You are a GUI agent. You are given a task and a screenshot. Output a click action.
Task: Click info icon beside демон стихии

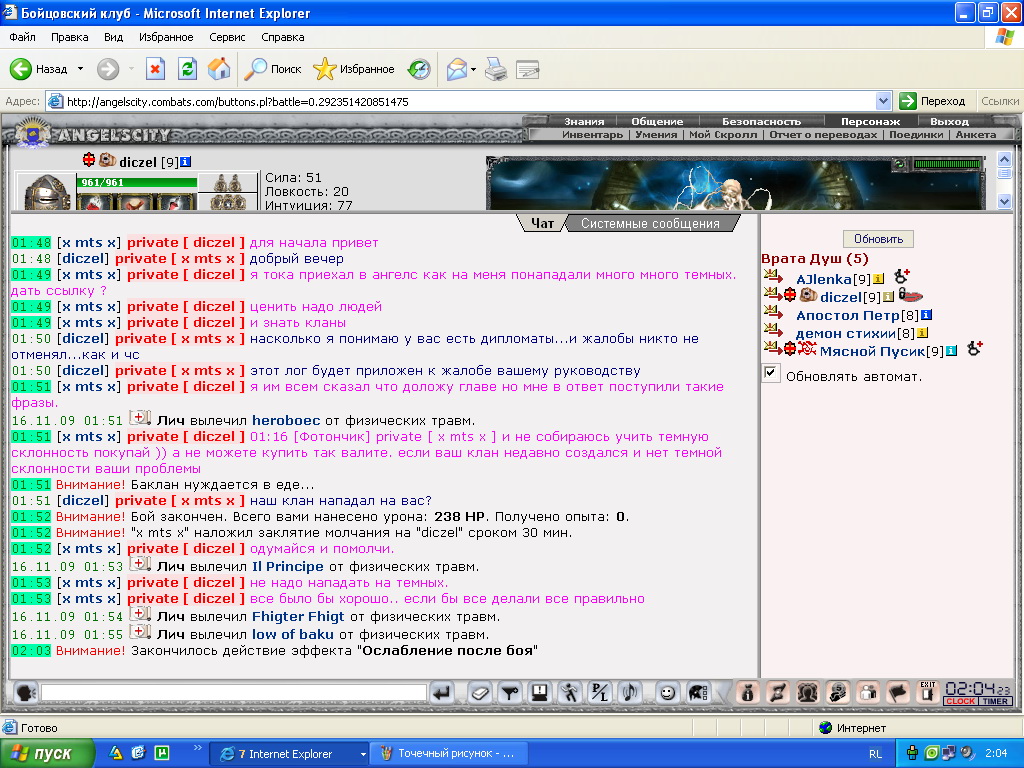coord(922,333)
